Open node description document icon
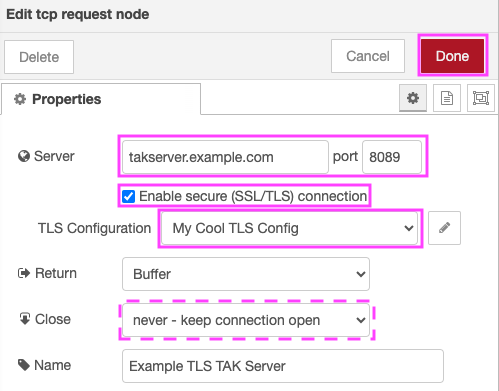Image resolution: width=499 pixels, height=391 pixels. (x=447, y=98)
